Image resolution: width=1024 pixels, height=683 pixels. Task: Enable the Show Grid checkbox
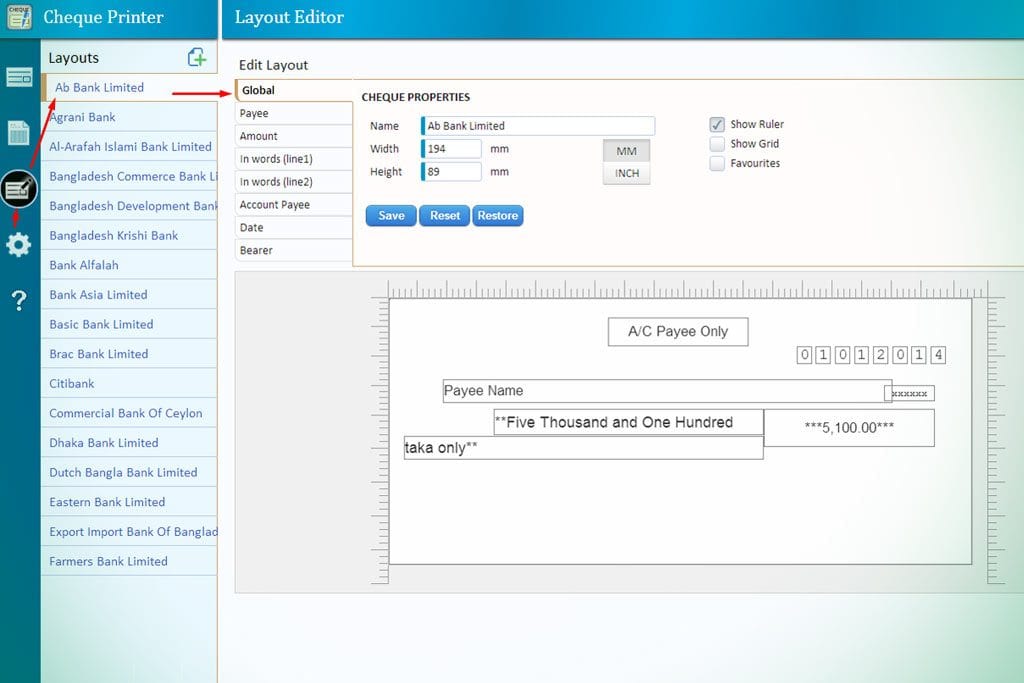tap(717, 143)
